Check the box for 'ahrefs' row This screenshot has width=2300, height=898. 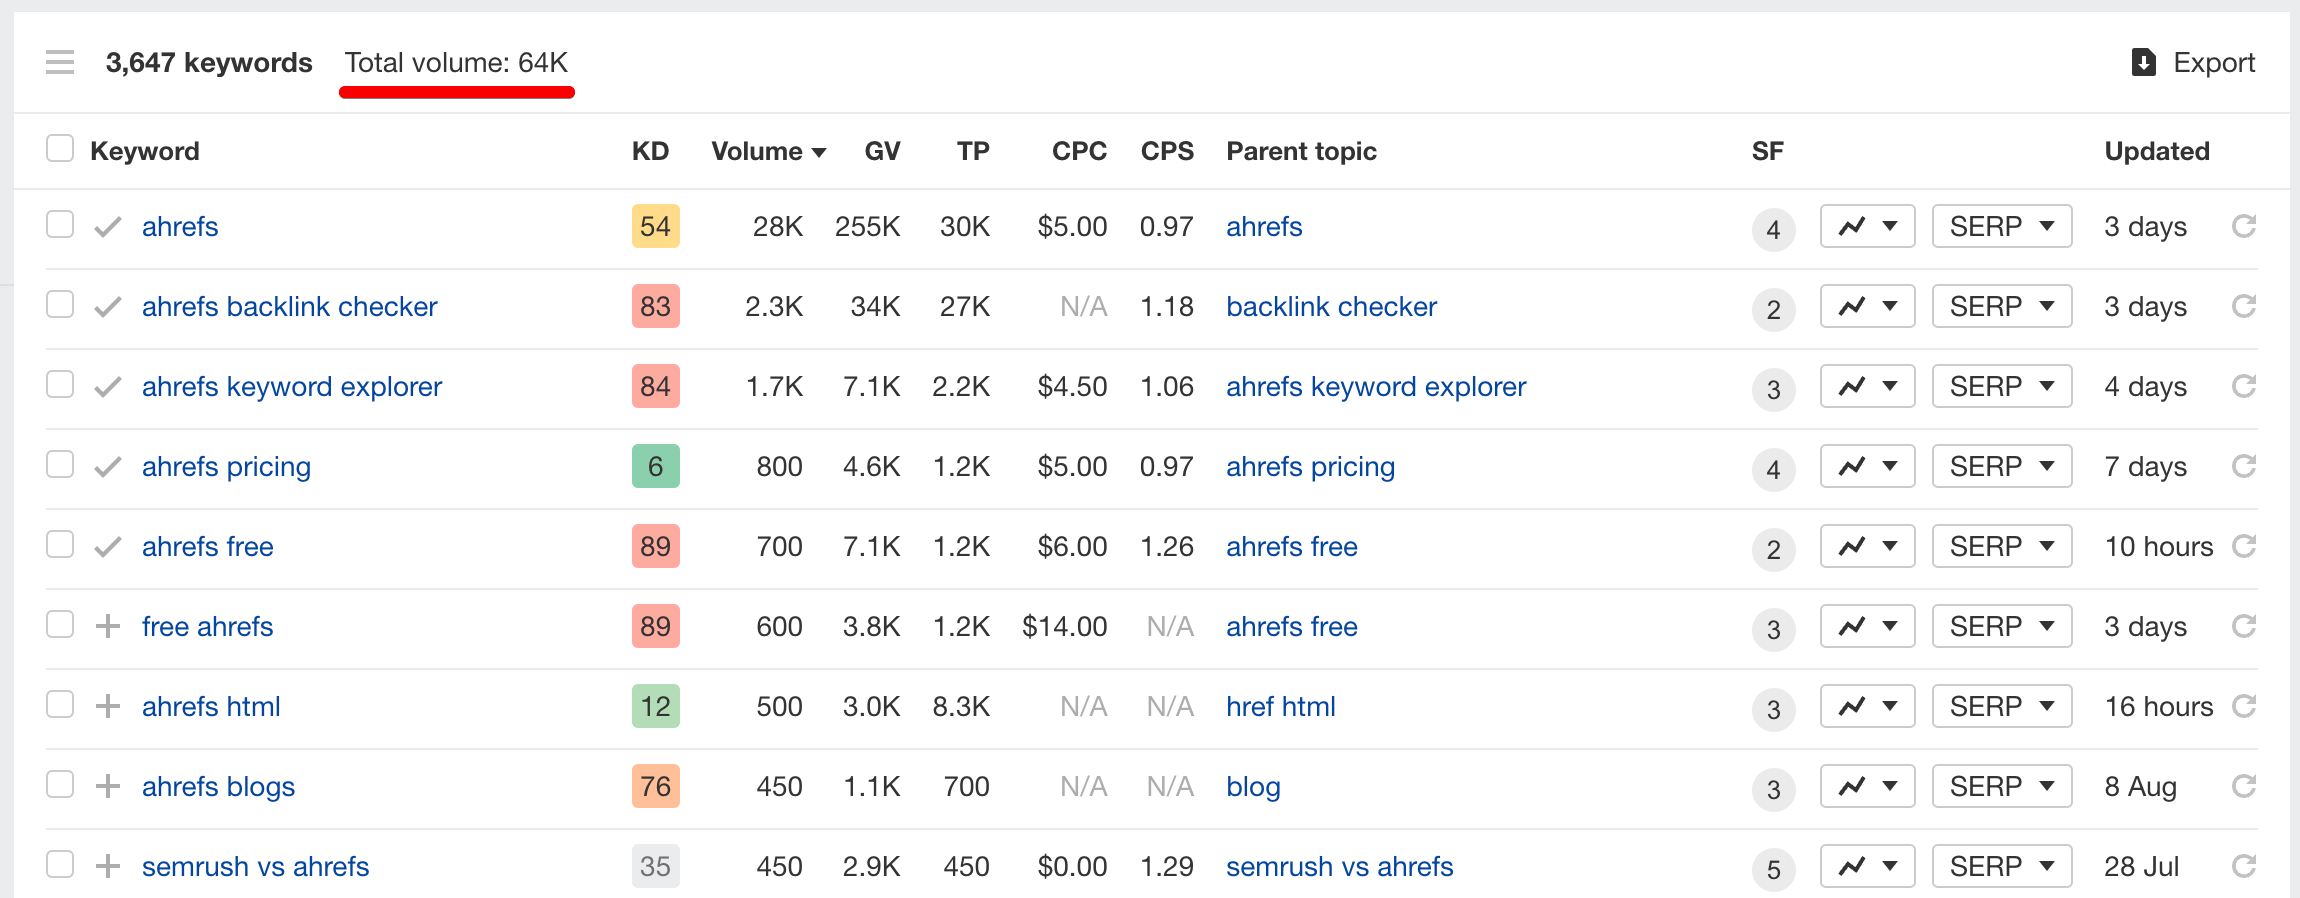pyautogui.click(x=60, y=224)
